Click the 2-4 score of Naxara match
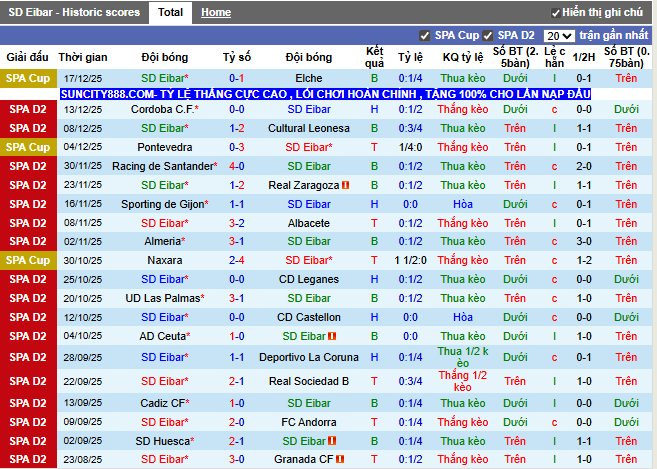The image size is (657, 469). click(x=237, y=260)
